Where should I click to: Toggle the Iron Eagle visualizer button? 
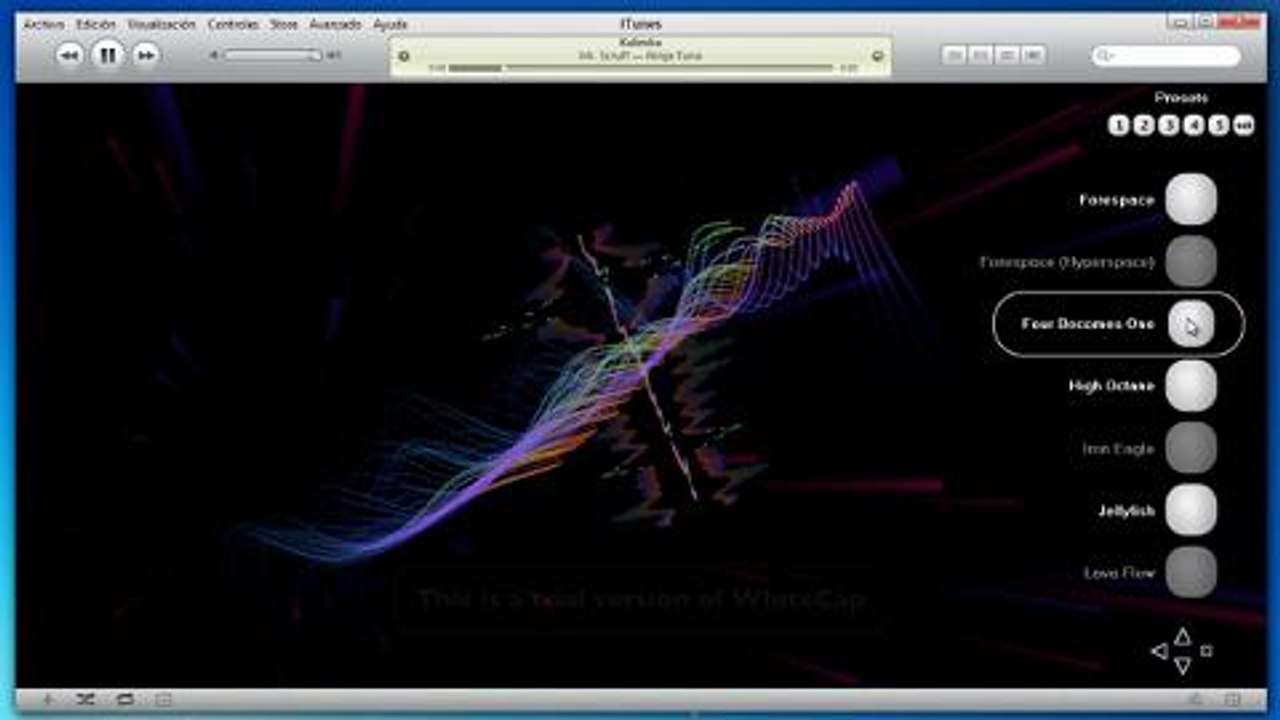(x=1191, y=448)
